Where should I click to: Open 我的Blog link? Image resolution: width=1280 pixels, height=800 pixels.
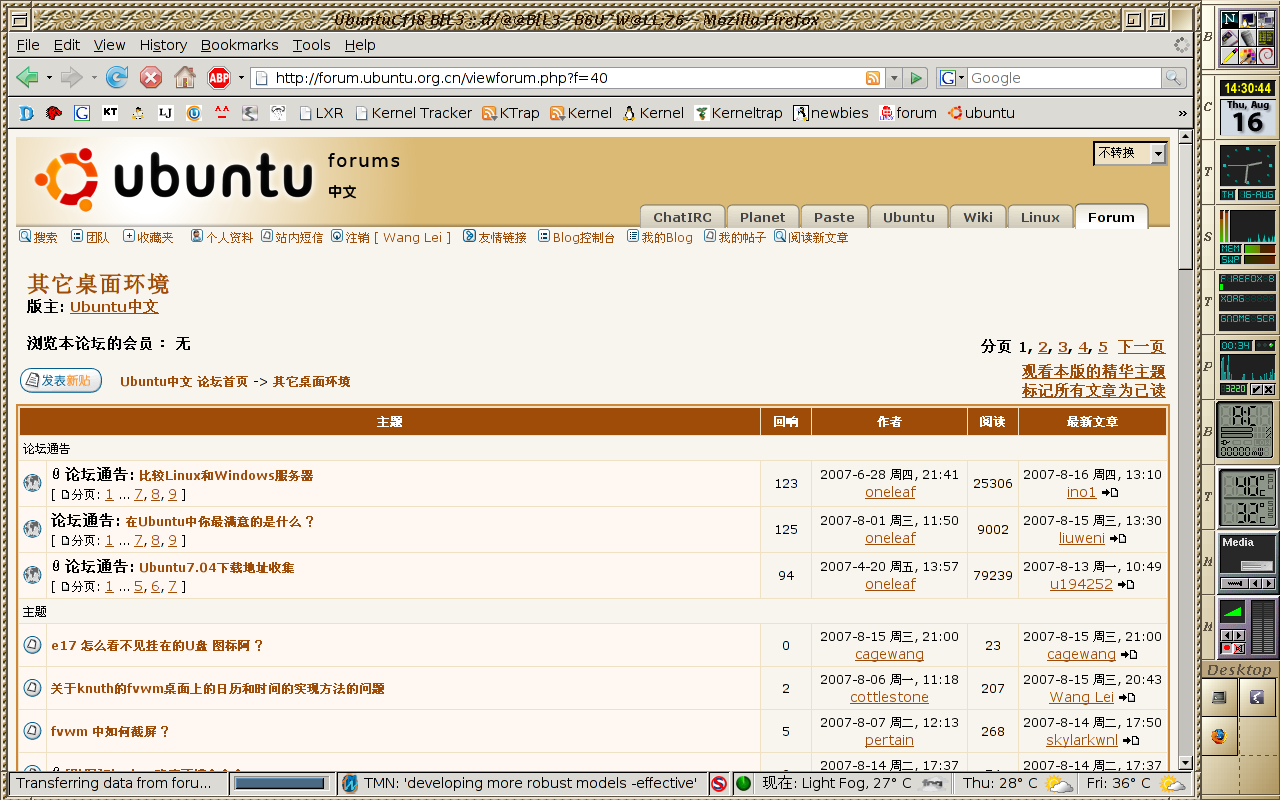point(660,237)
